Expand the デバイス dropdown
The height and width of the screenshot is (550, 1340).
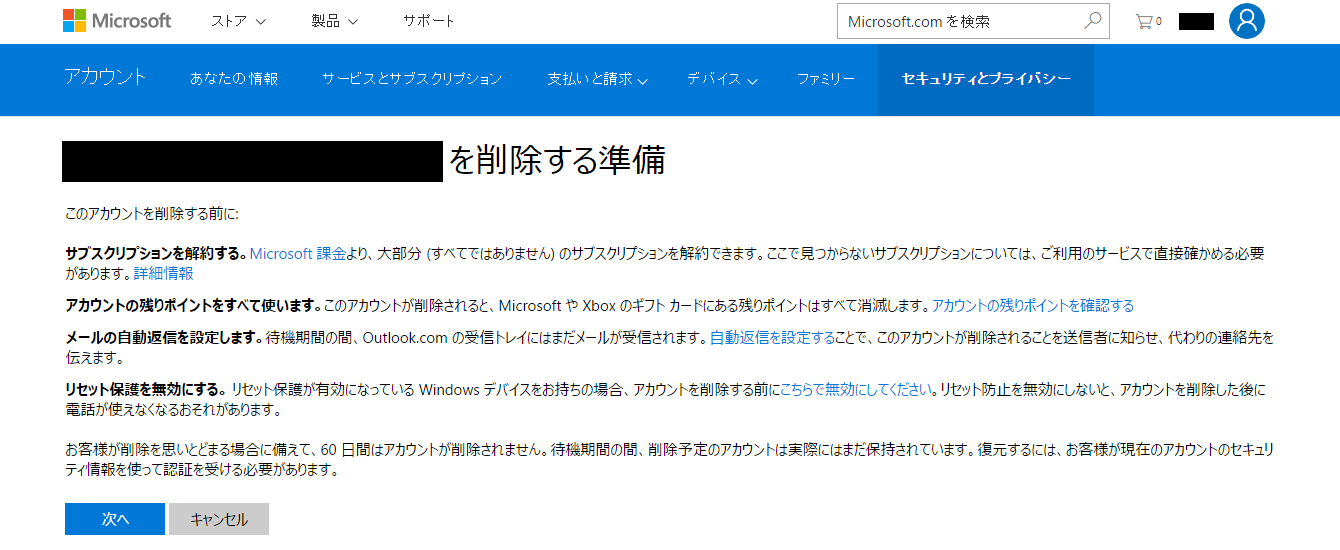[x=721, y=79]
